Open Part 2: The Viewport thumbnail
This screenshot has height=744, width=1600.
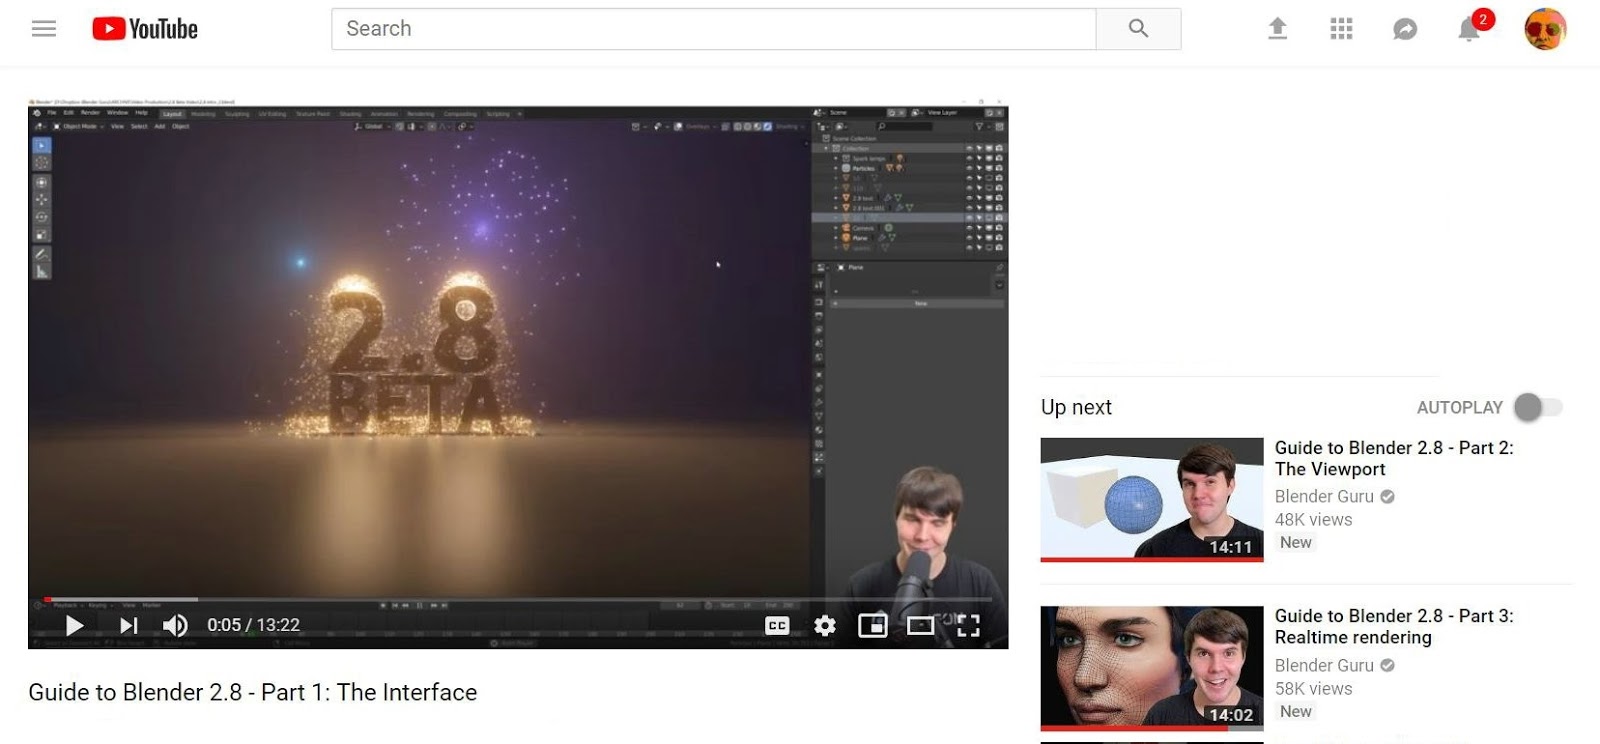pos(1152,500)
